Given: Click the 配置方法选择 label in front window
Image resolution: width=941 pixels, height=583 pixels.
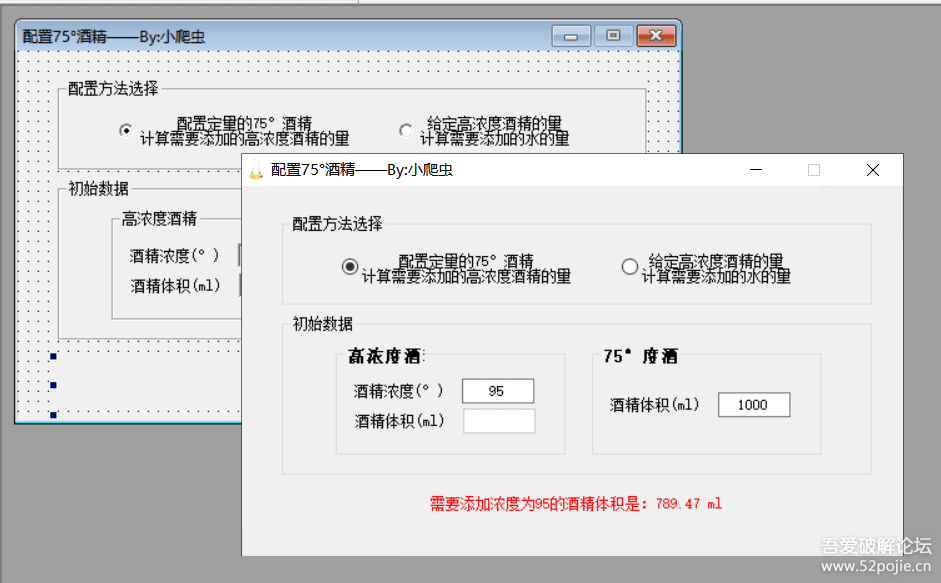Looking at the screenshot, I should (x=337, y=224).
